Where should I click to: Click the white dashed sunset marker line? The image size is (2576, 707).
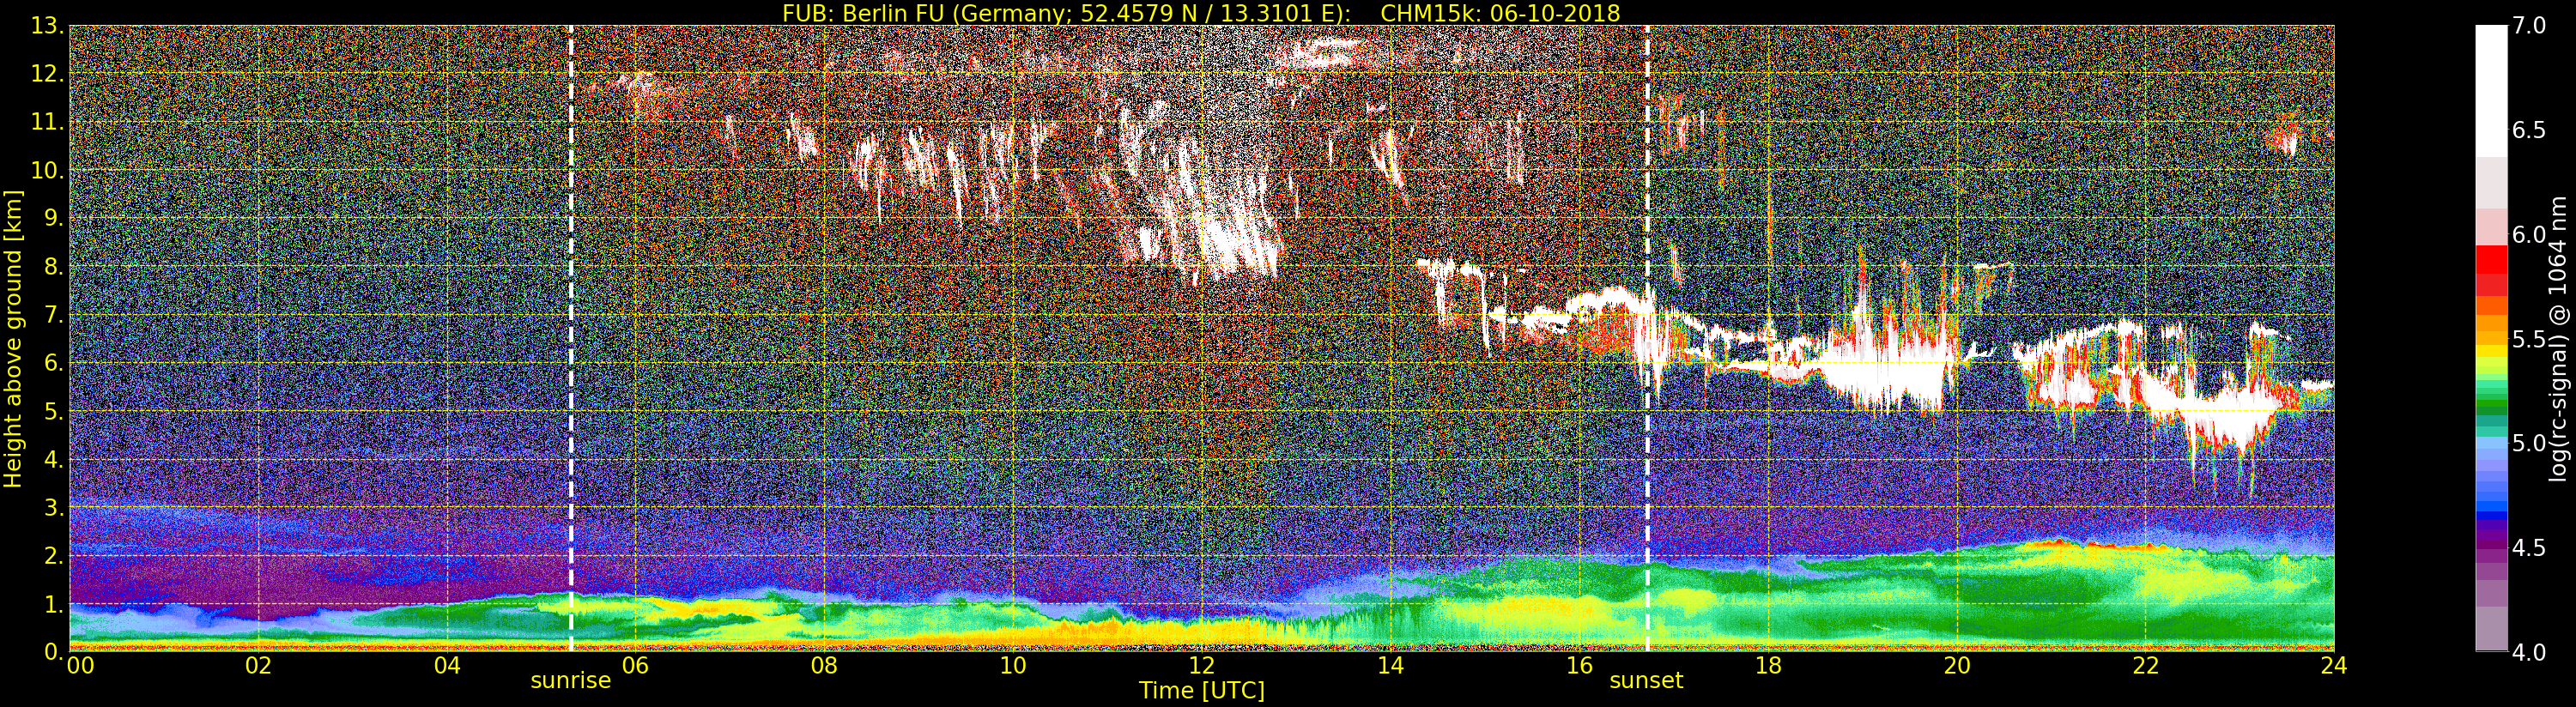tap(1646, 338)
